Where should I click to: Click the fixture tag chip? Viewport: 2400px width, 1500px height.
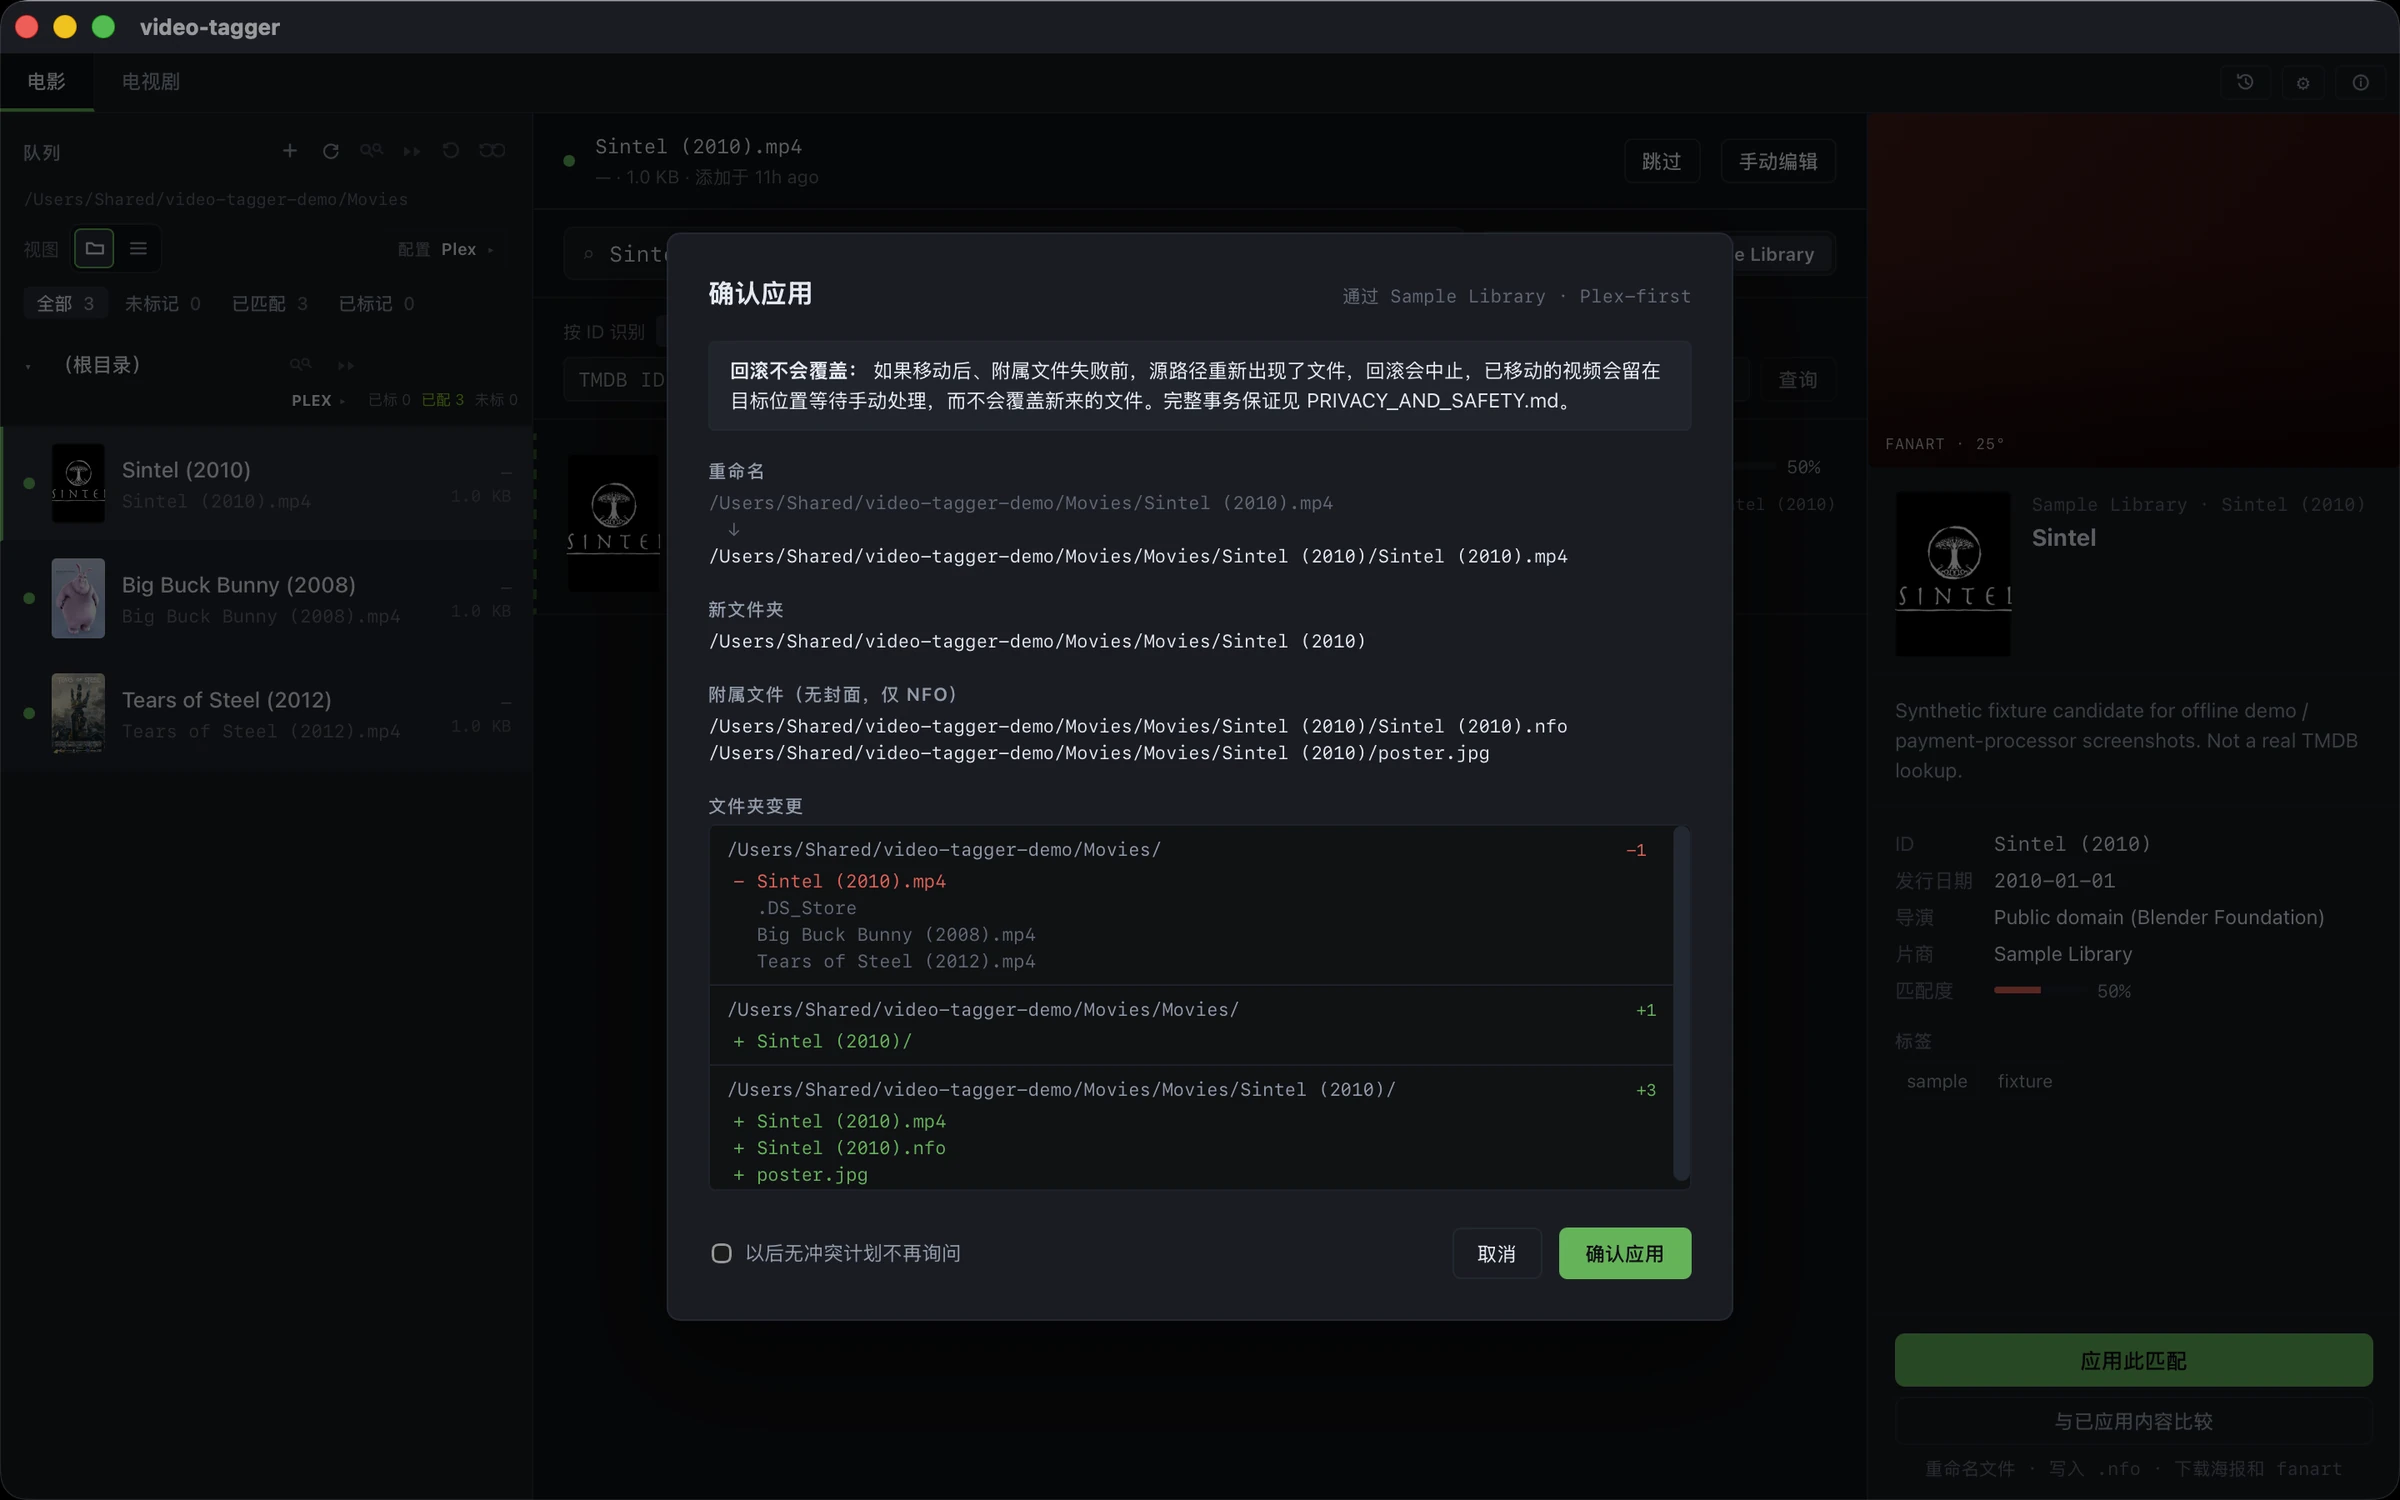pyautogui.click(x=2025, y=1081)
